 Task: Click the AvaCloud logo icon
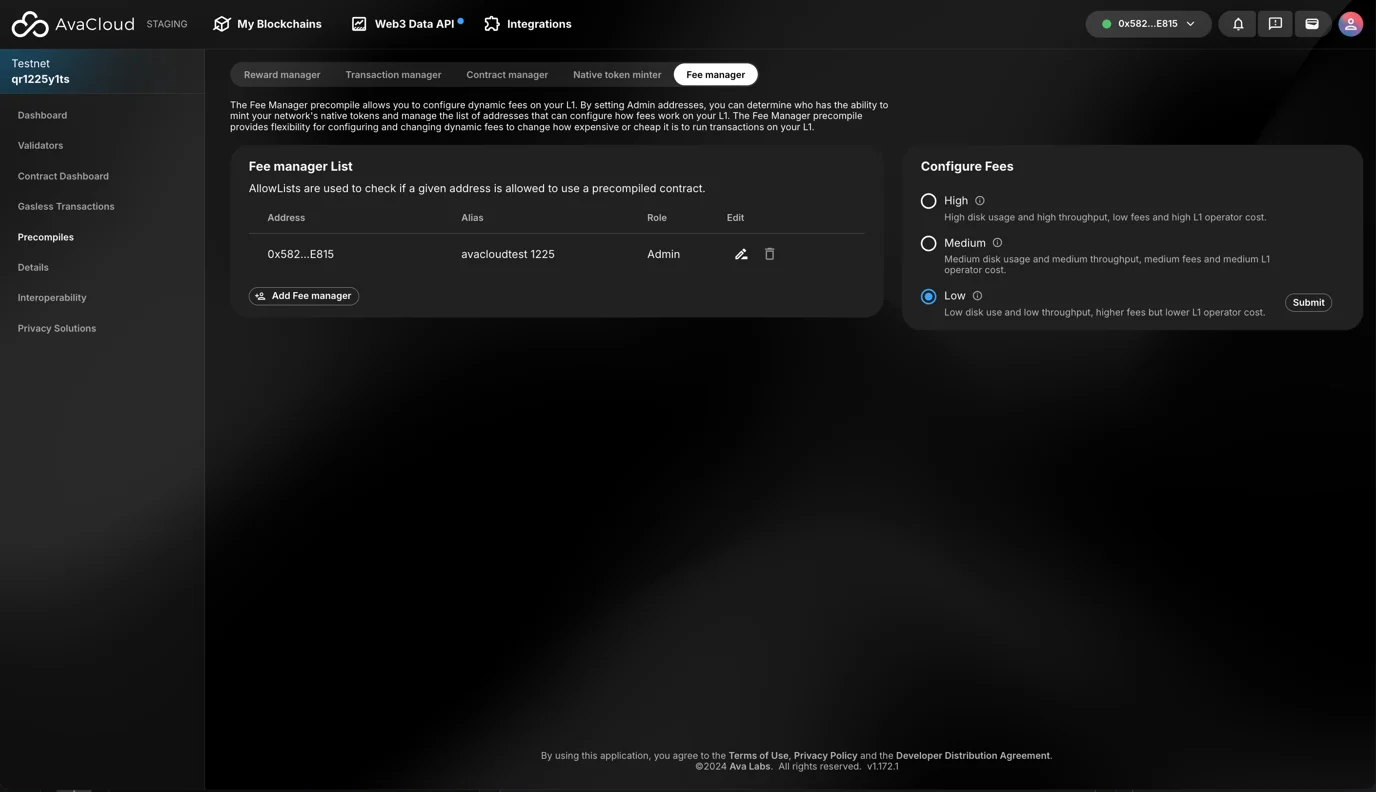point(30,24)
